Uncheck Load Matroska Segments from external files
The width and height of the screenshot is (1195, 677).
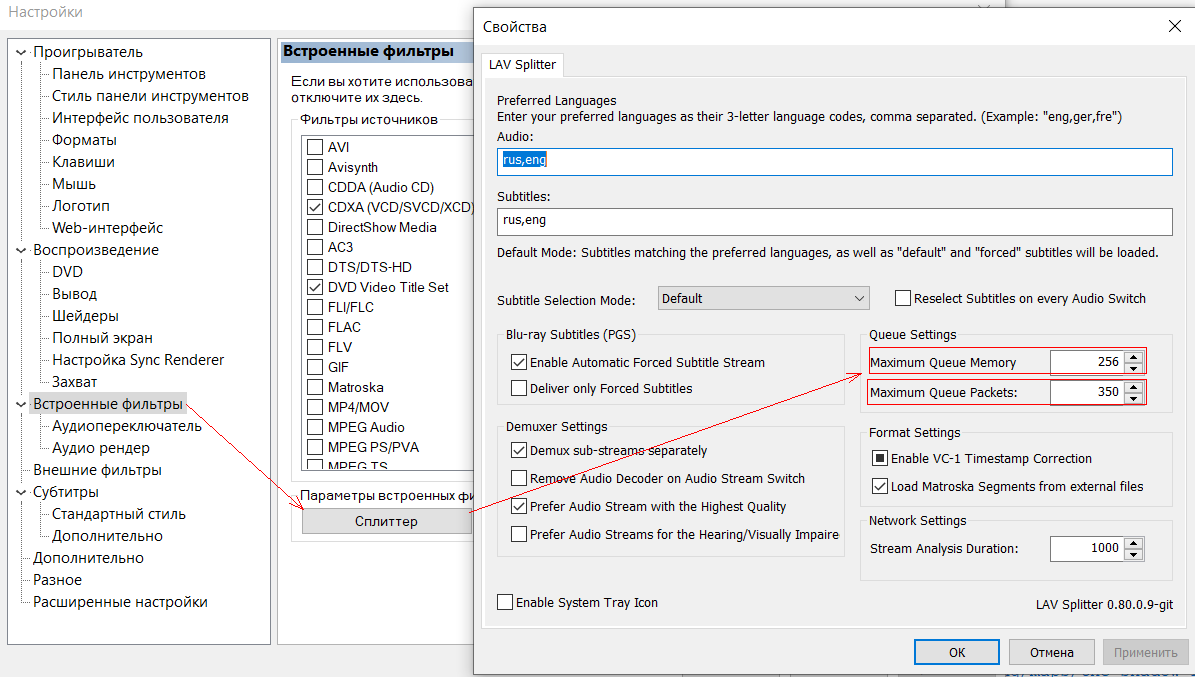(x=880, y=487)
